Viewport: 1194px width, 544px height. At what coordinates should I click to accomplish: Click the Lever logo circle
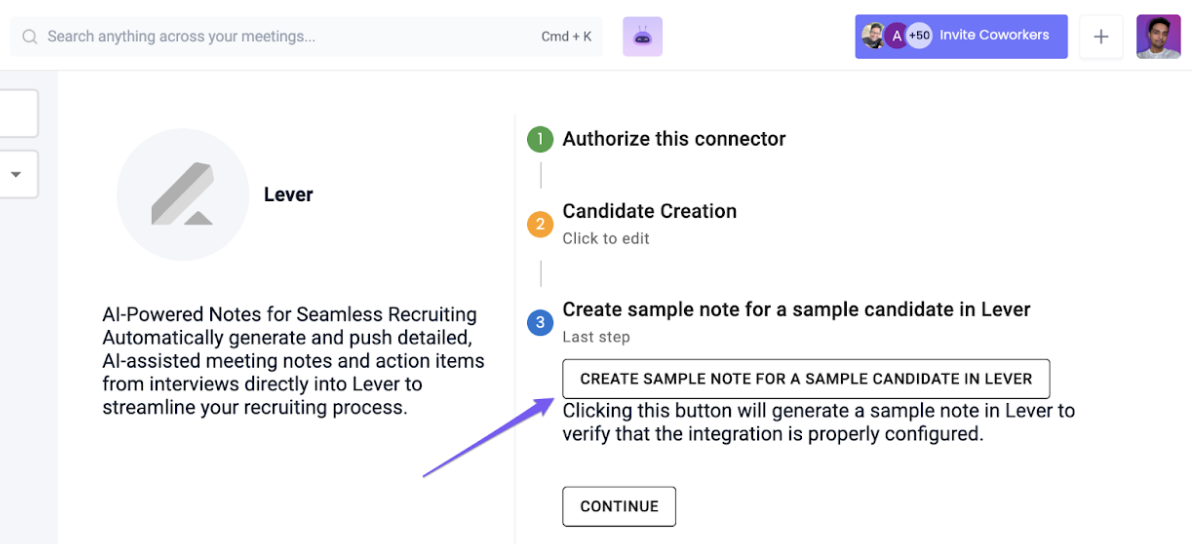tap(183, 194)
